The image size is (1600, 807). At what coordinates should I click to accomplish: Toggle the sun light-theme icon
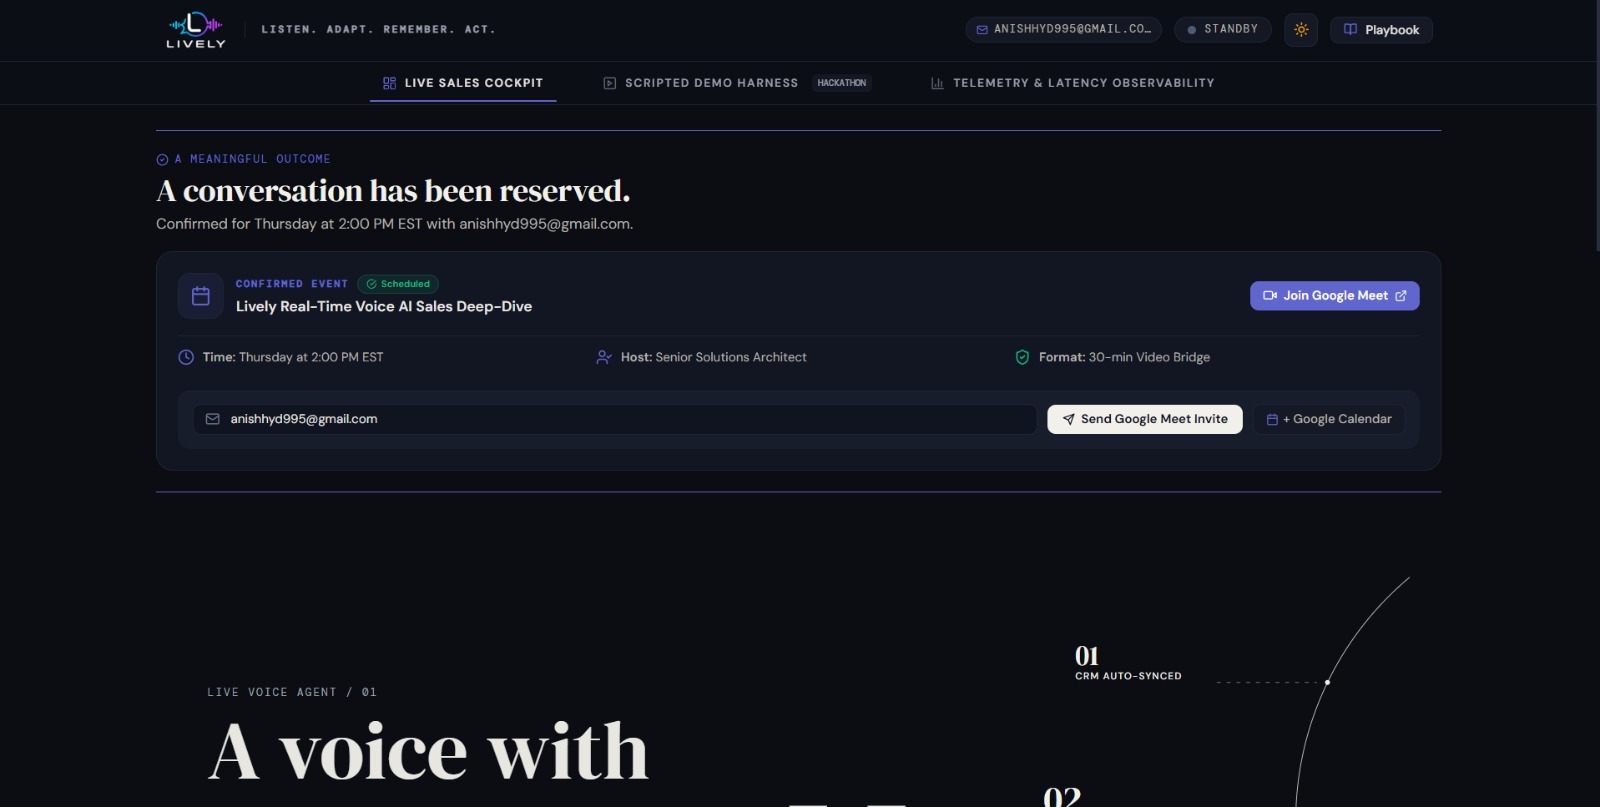point(1301,30)
